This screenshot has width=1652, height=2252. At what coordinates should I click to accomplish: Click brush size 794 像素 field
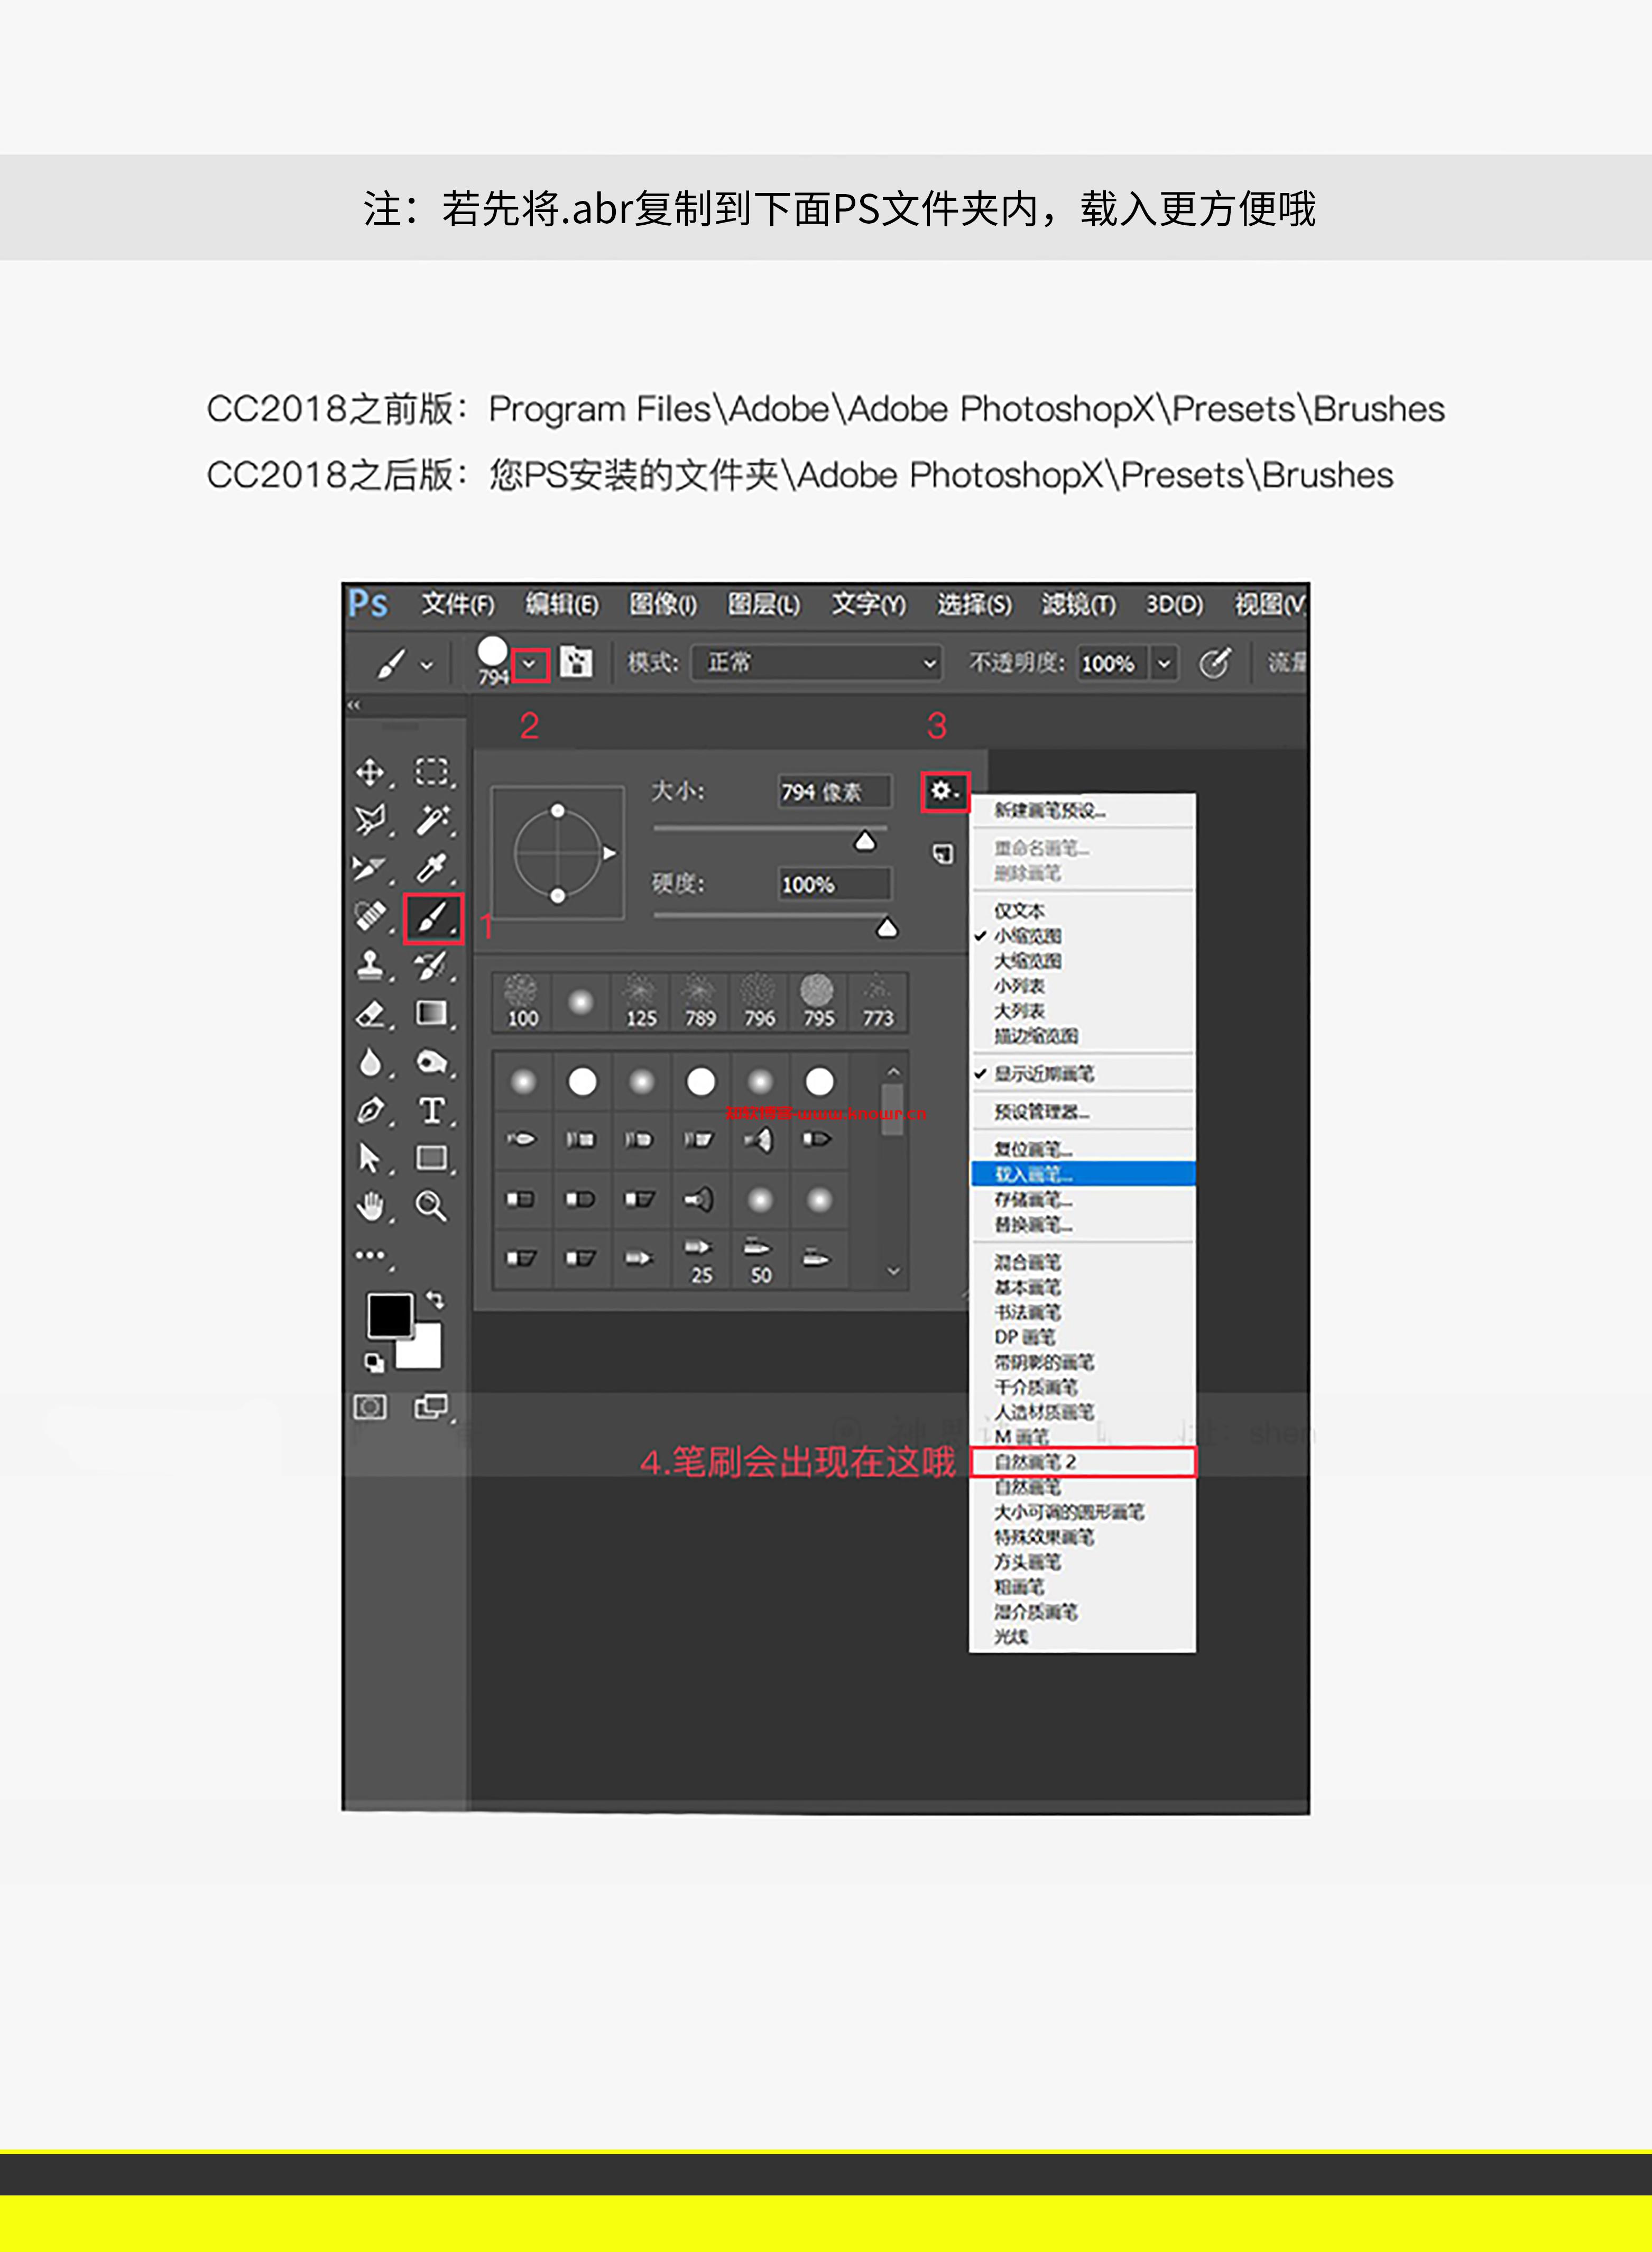(x=834, y=792)
